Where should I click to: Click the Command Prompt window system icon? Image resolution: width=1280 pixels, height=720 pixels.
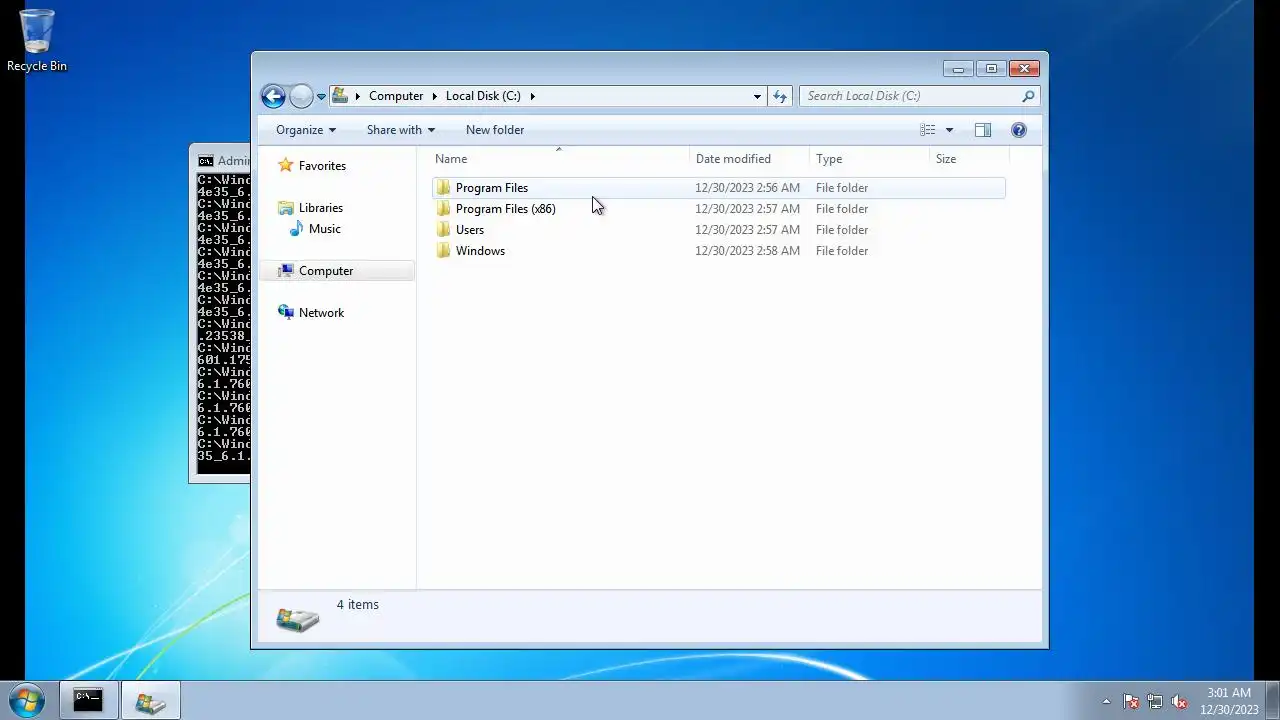(x=205, y=161)
